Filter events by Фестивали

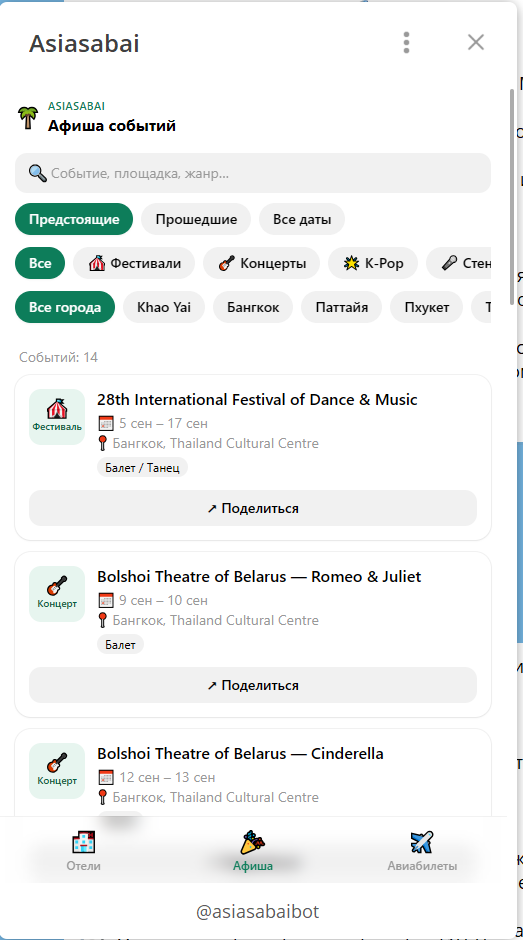[134, 263]
